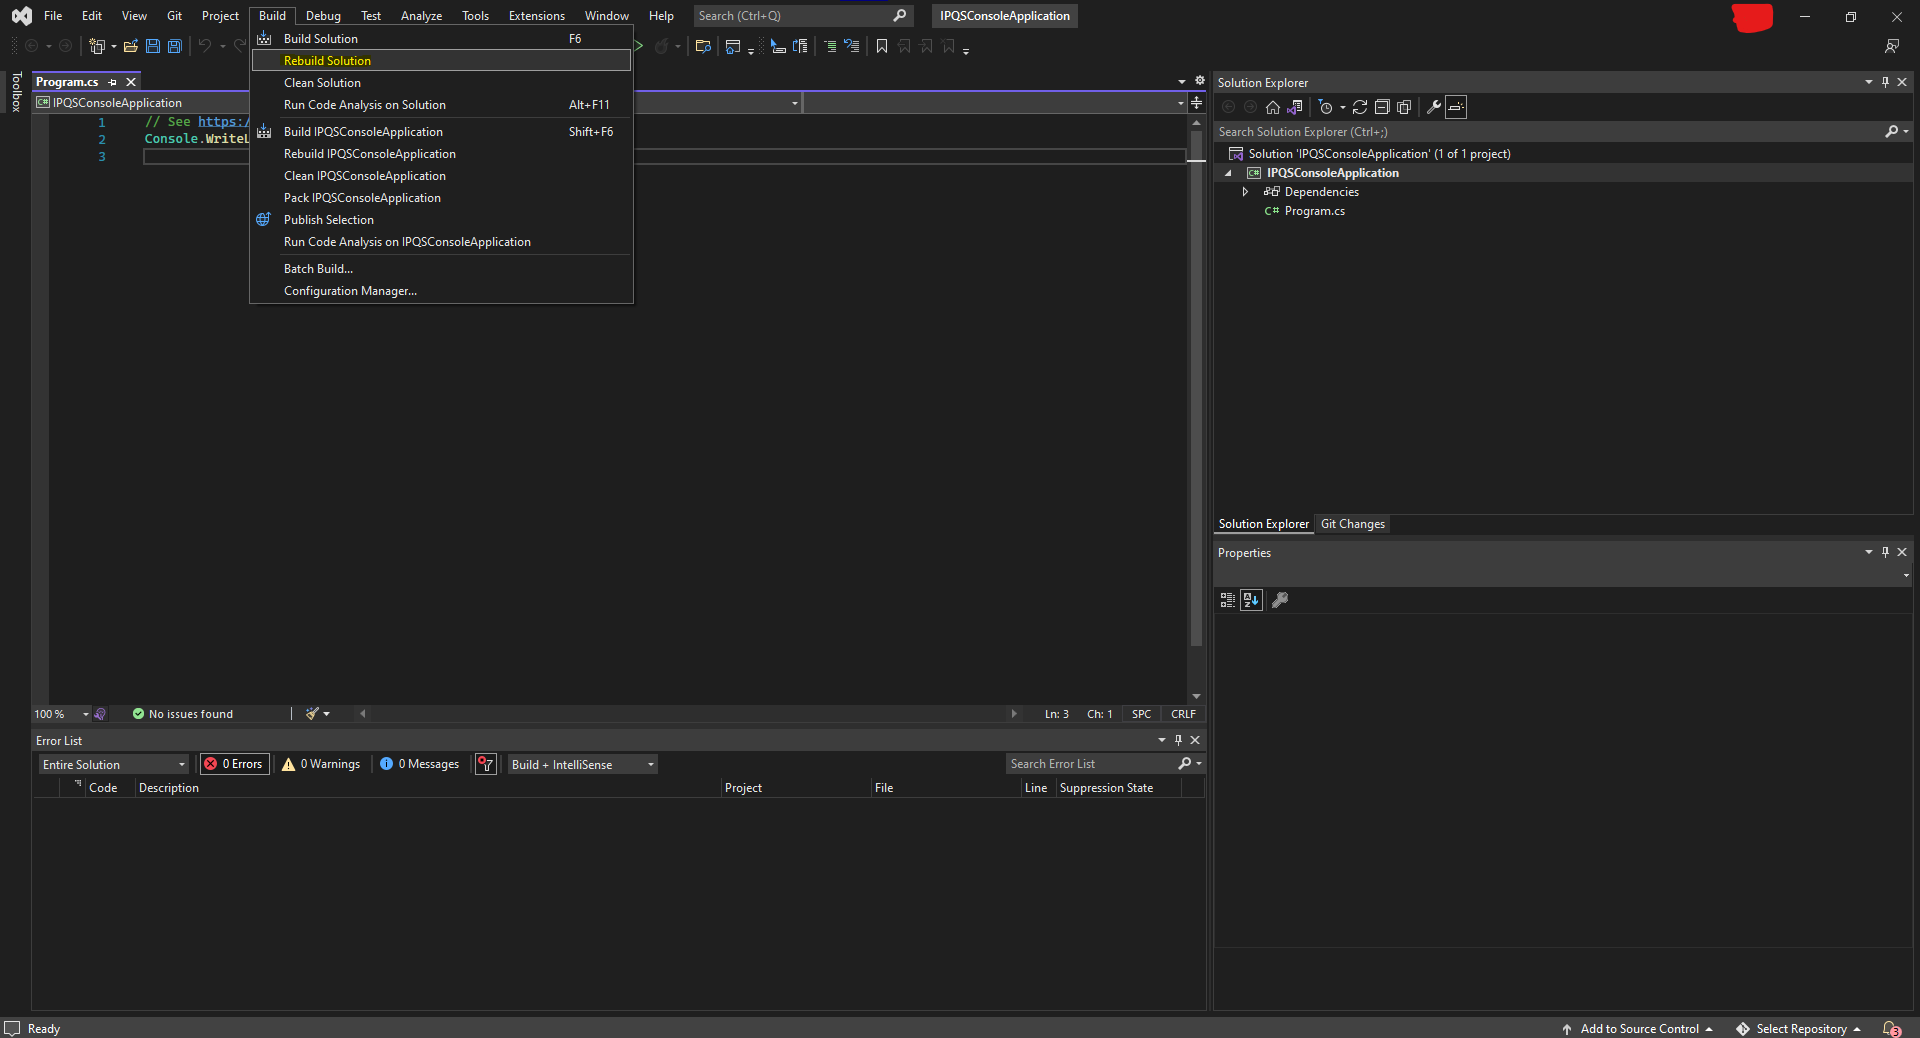
Task: Click the Save file toolbar icon
Action: pyautogui.click(x=153, y=46)
